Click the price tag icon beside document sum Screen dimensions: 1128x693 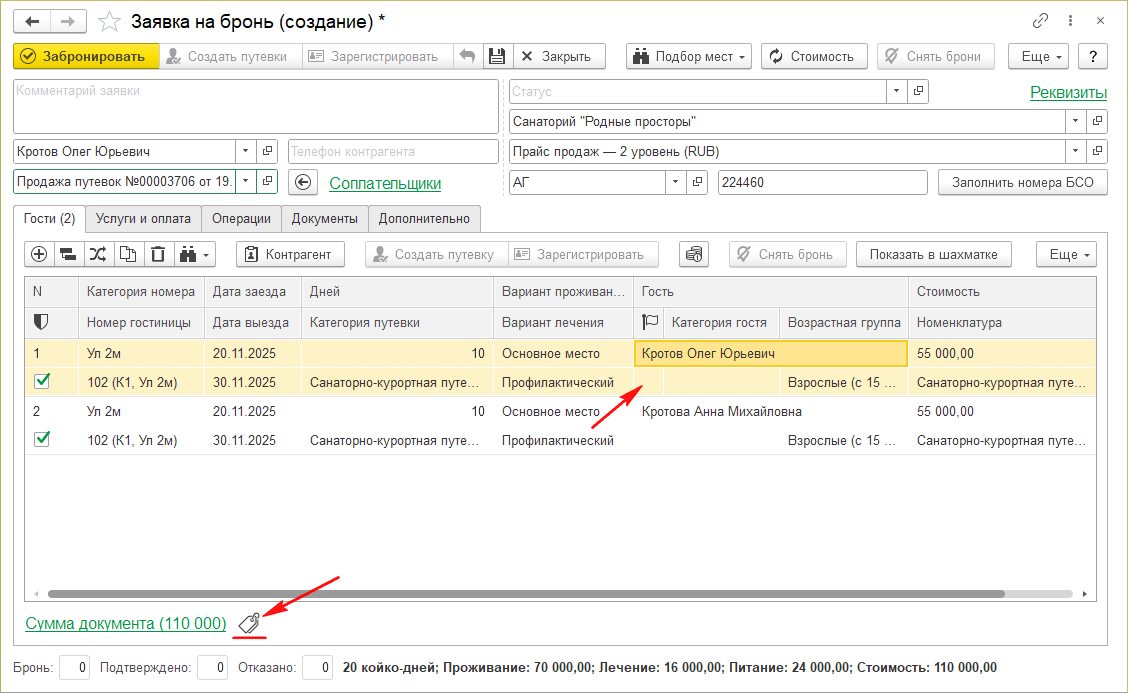point(250,623)
